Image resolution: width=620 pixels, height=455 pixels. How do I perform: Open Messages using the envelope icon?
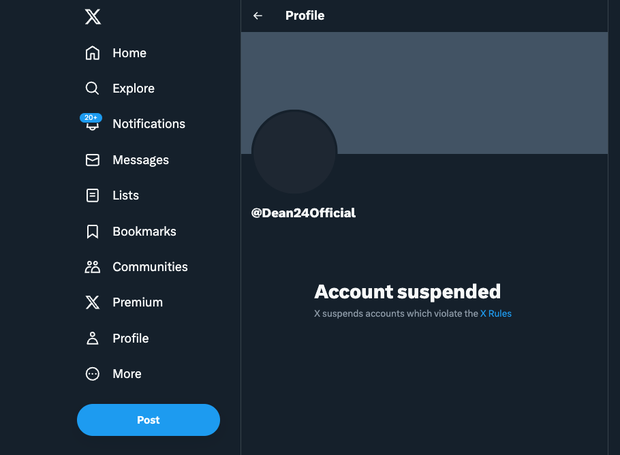[x=93, y=160]
